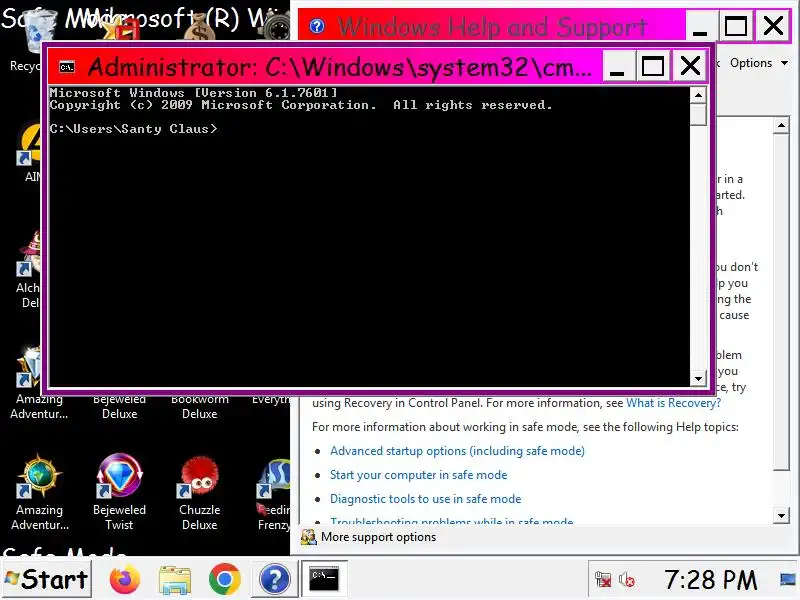This screenshot has height=600, width=800.
Task: Select the Bejeweled Deluxe desktop label
Action: 119,407
